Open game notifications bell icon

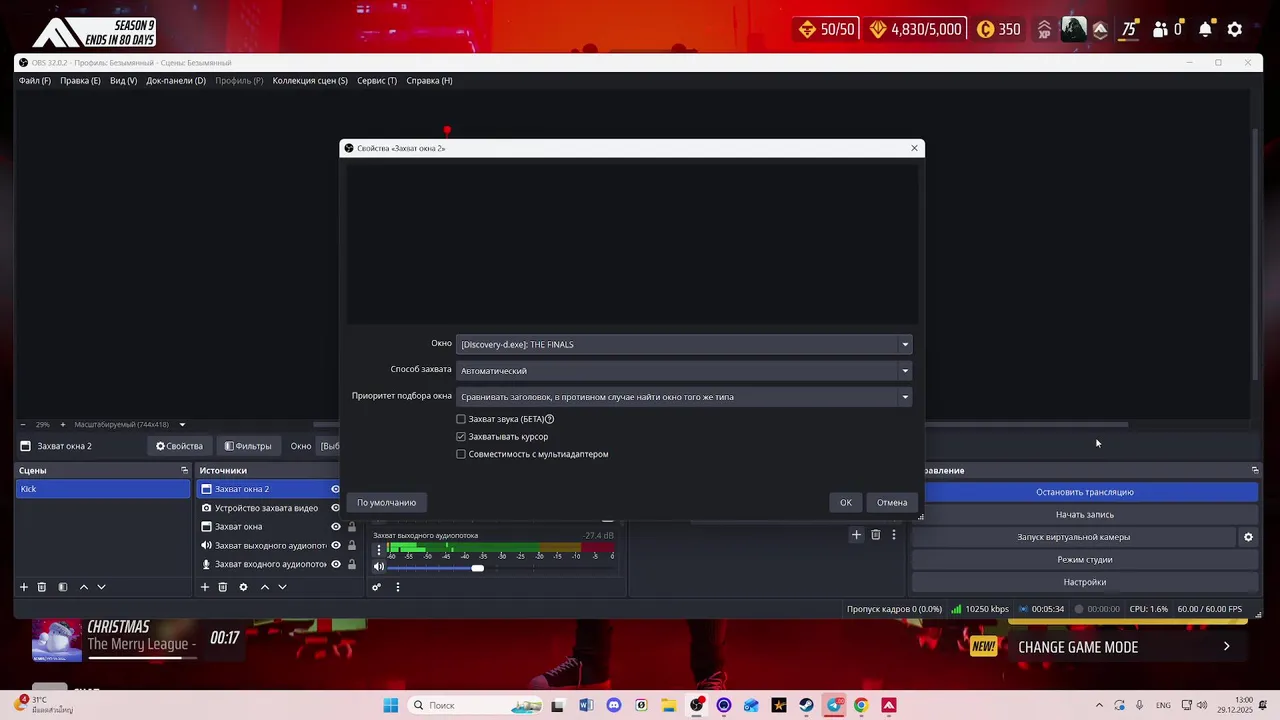(x=1205, y=29)
